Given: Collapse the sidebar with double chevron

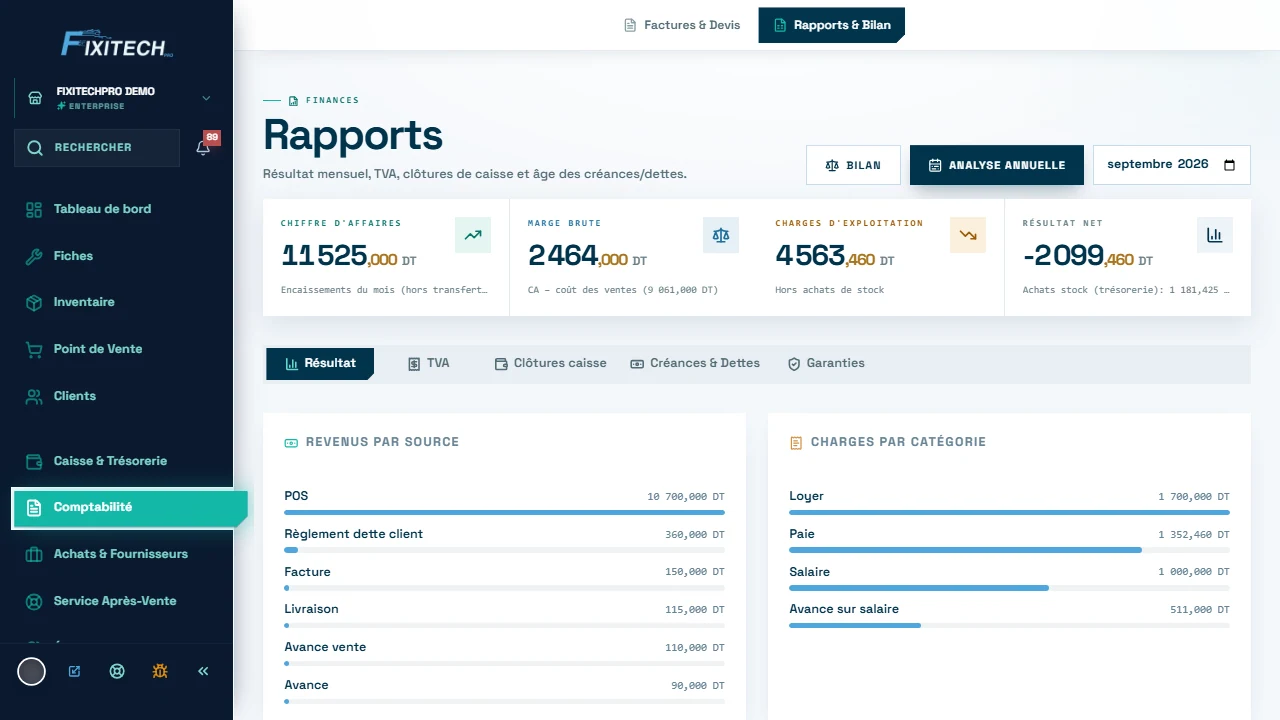Looking at the screenshot, I should click(x=203, y=671).
